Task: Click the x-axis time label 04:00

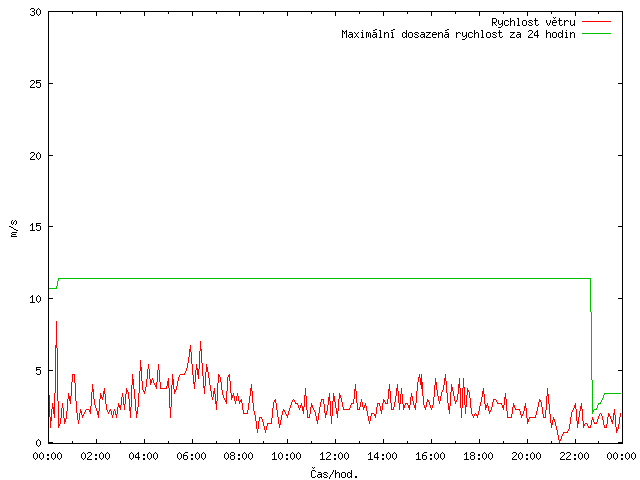Action: tap(143, 456)
